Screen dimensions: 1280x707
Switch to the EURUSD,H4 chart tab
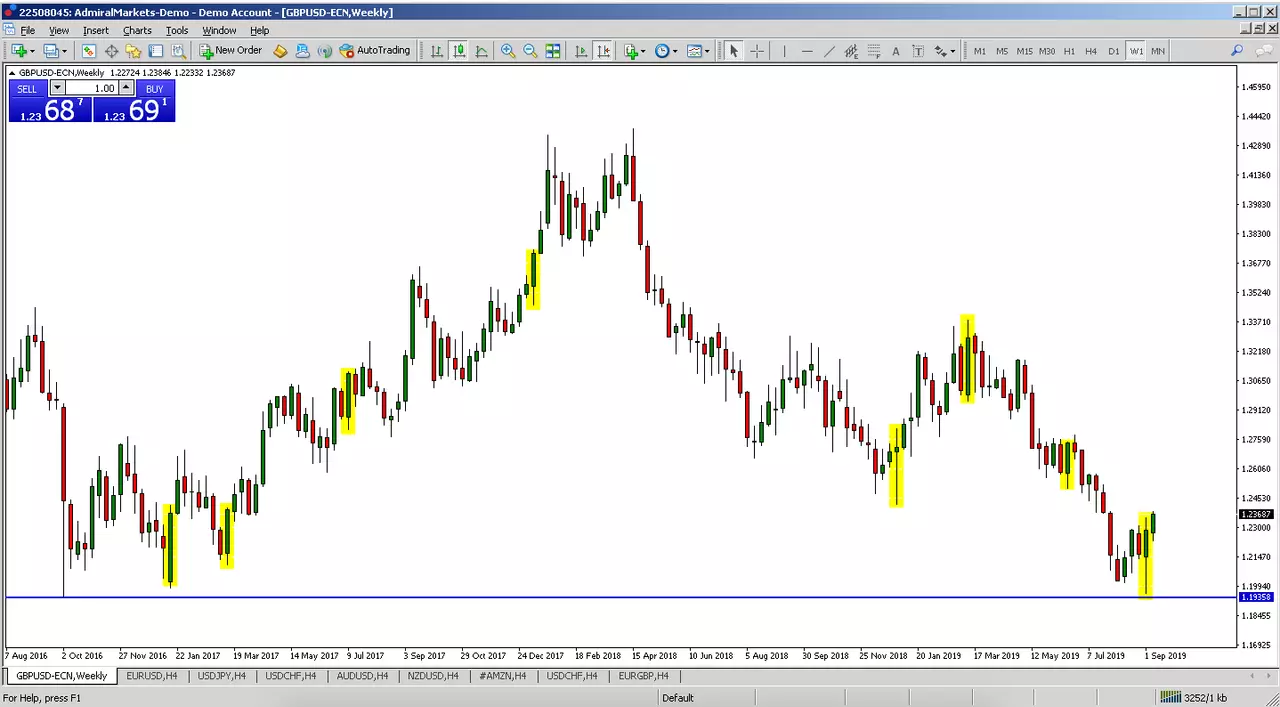point(151,676)
